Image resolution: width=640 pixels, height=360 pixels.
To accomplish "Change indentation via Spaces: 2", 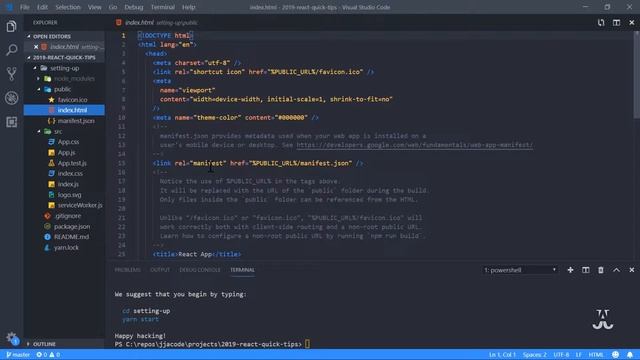I will pos(534,355).
